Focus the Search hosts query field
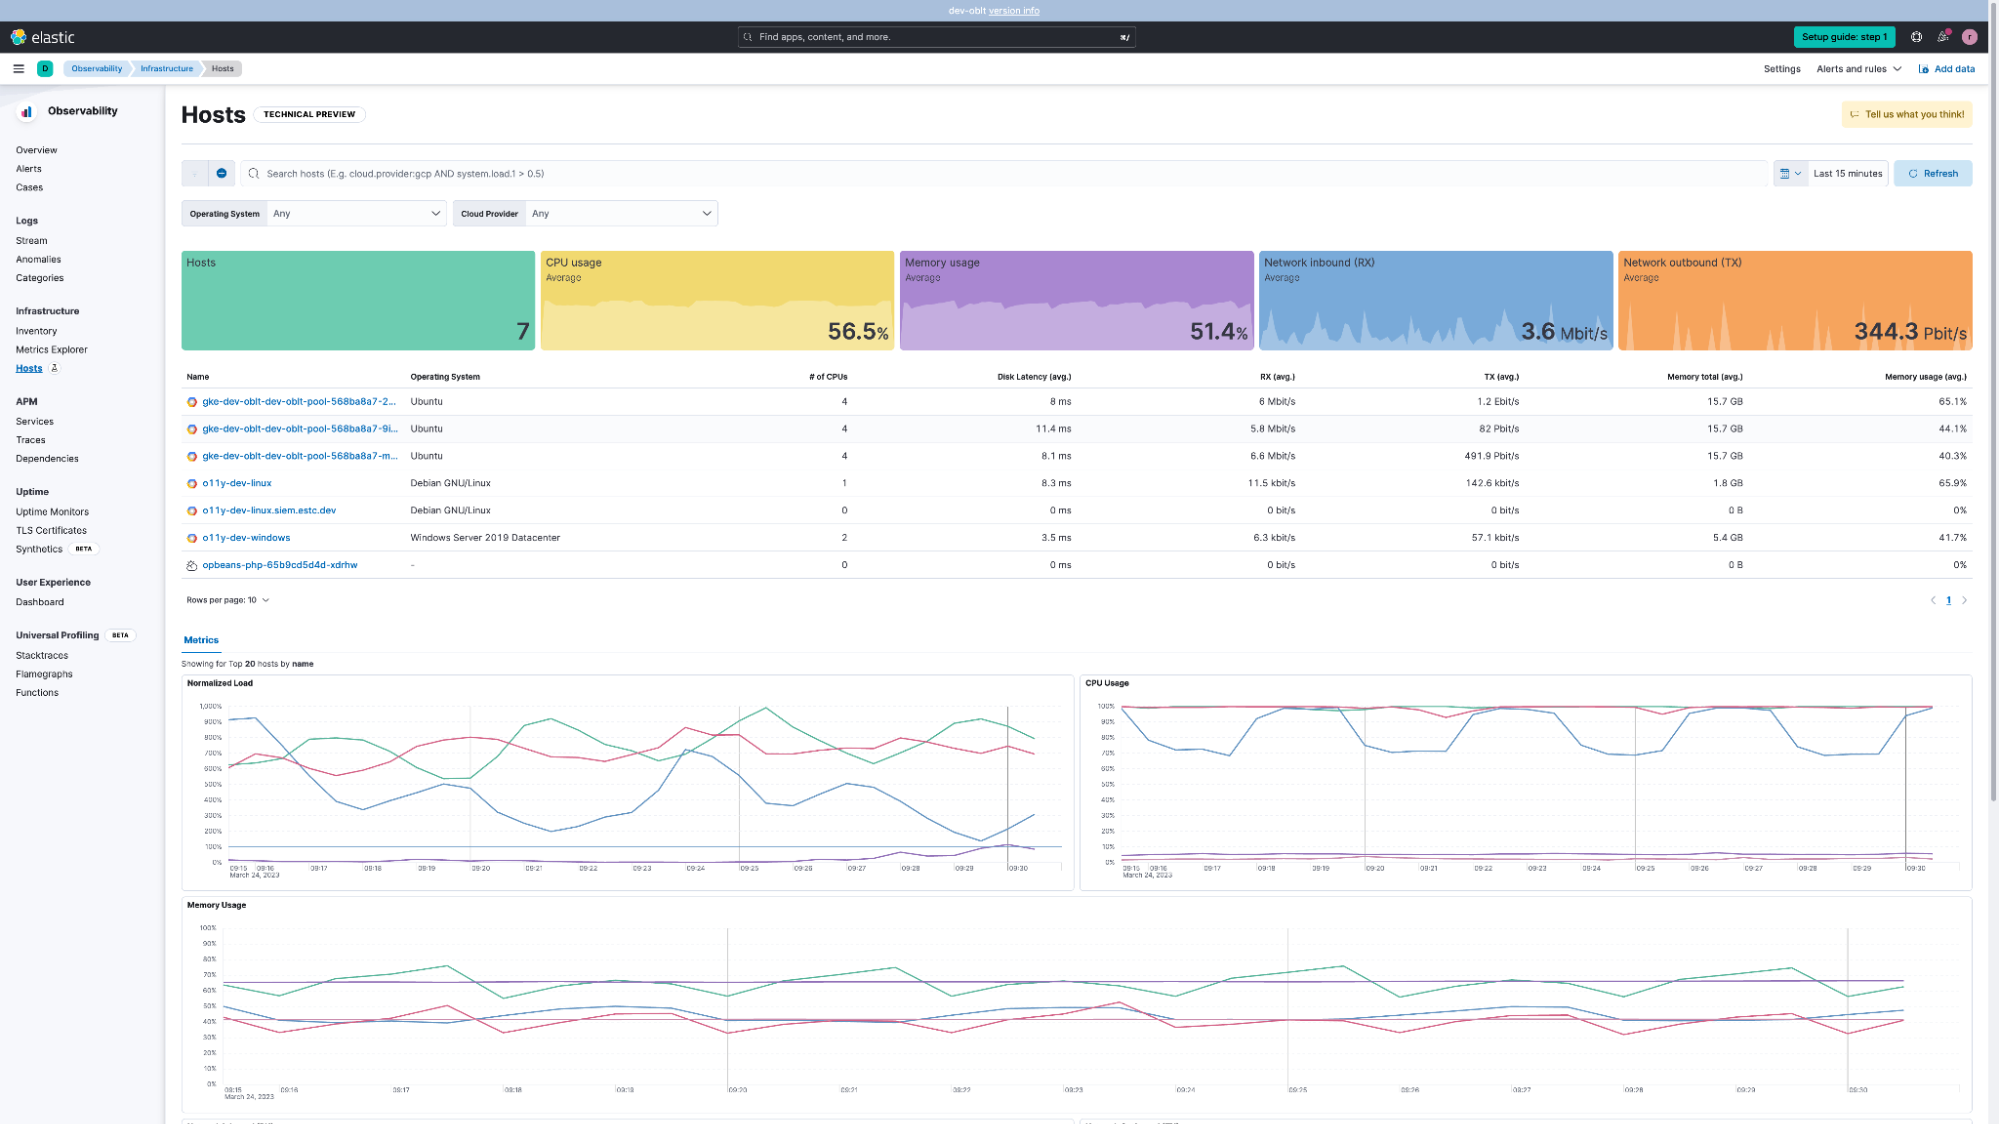 1004,174
